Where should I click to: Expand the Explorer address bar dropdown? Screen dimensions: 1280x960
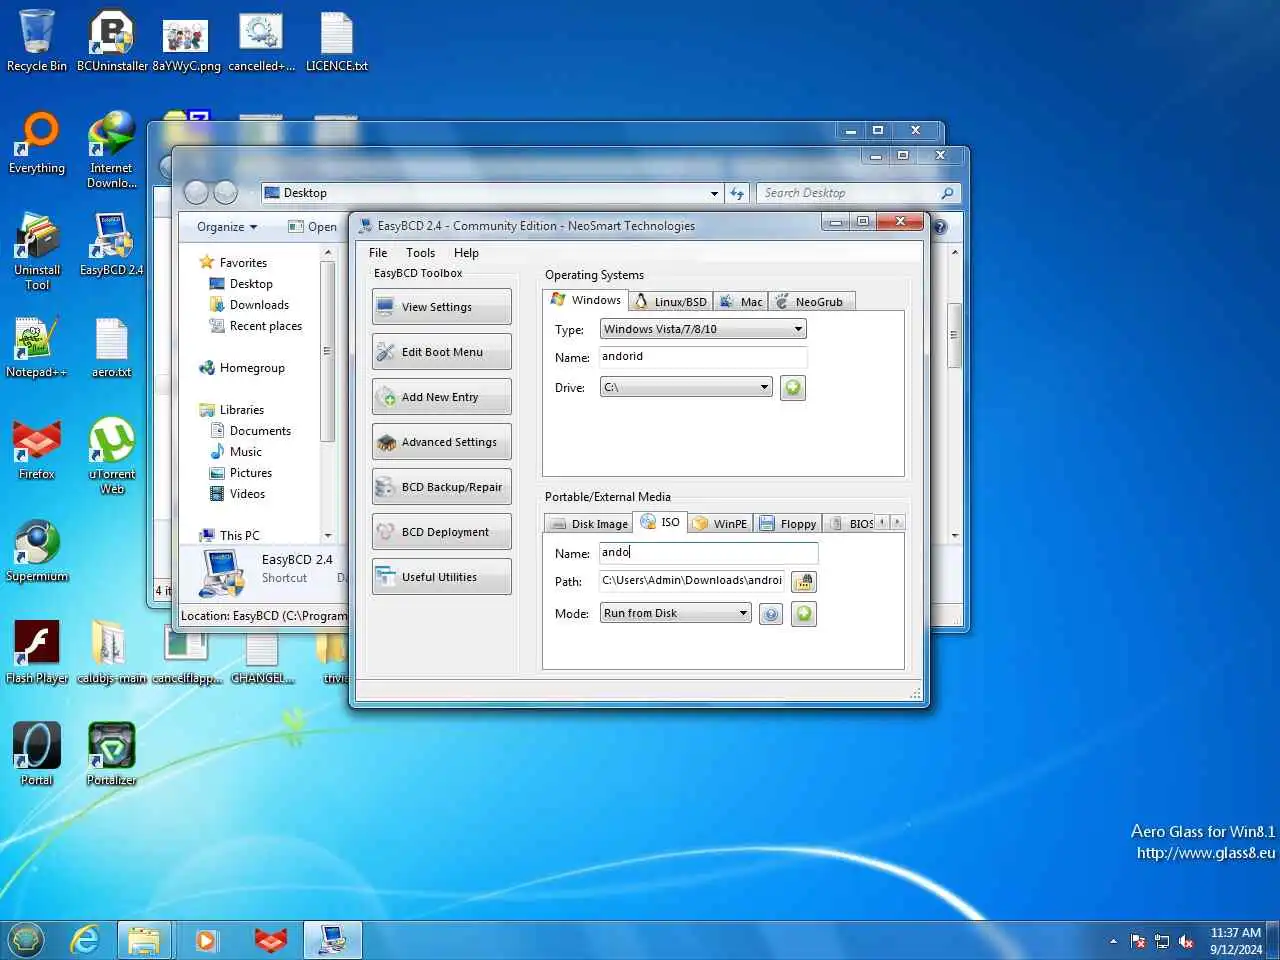[714, 193]
